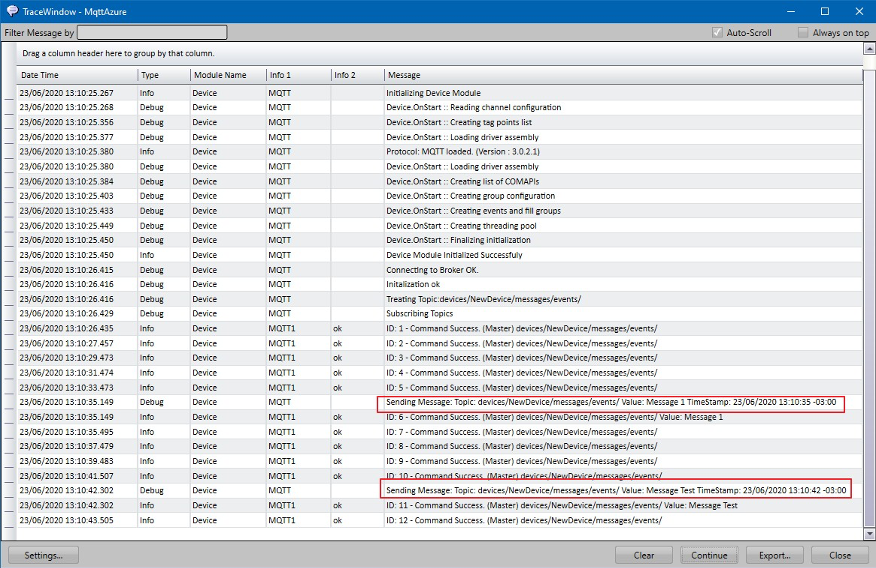Close the window using the title bar X

pos(858,11)
